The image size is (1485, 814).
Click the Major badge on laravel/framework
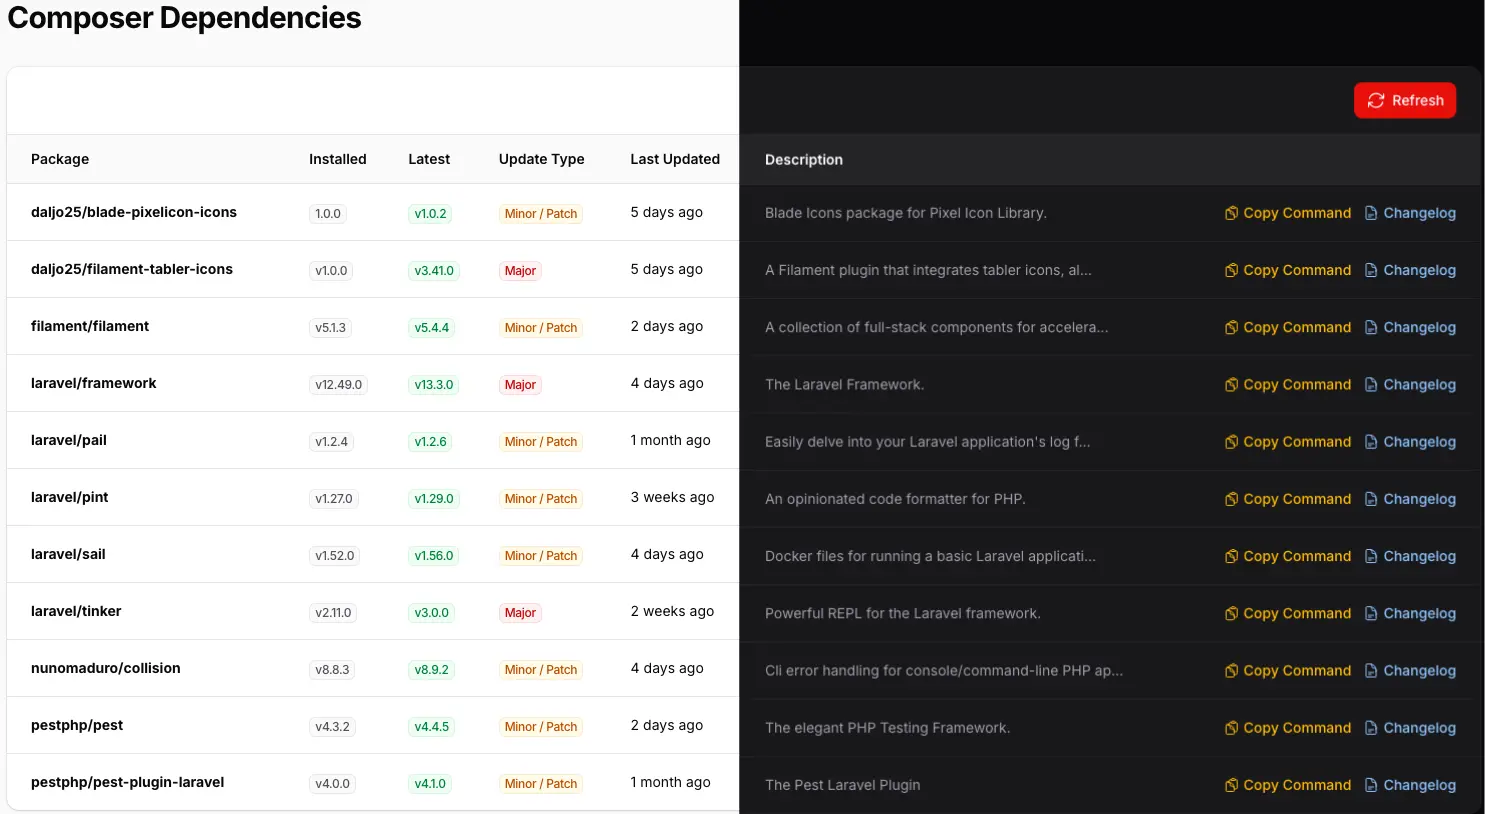pyautogui.click(x=520, y=384)
